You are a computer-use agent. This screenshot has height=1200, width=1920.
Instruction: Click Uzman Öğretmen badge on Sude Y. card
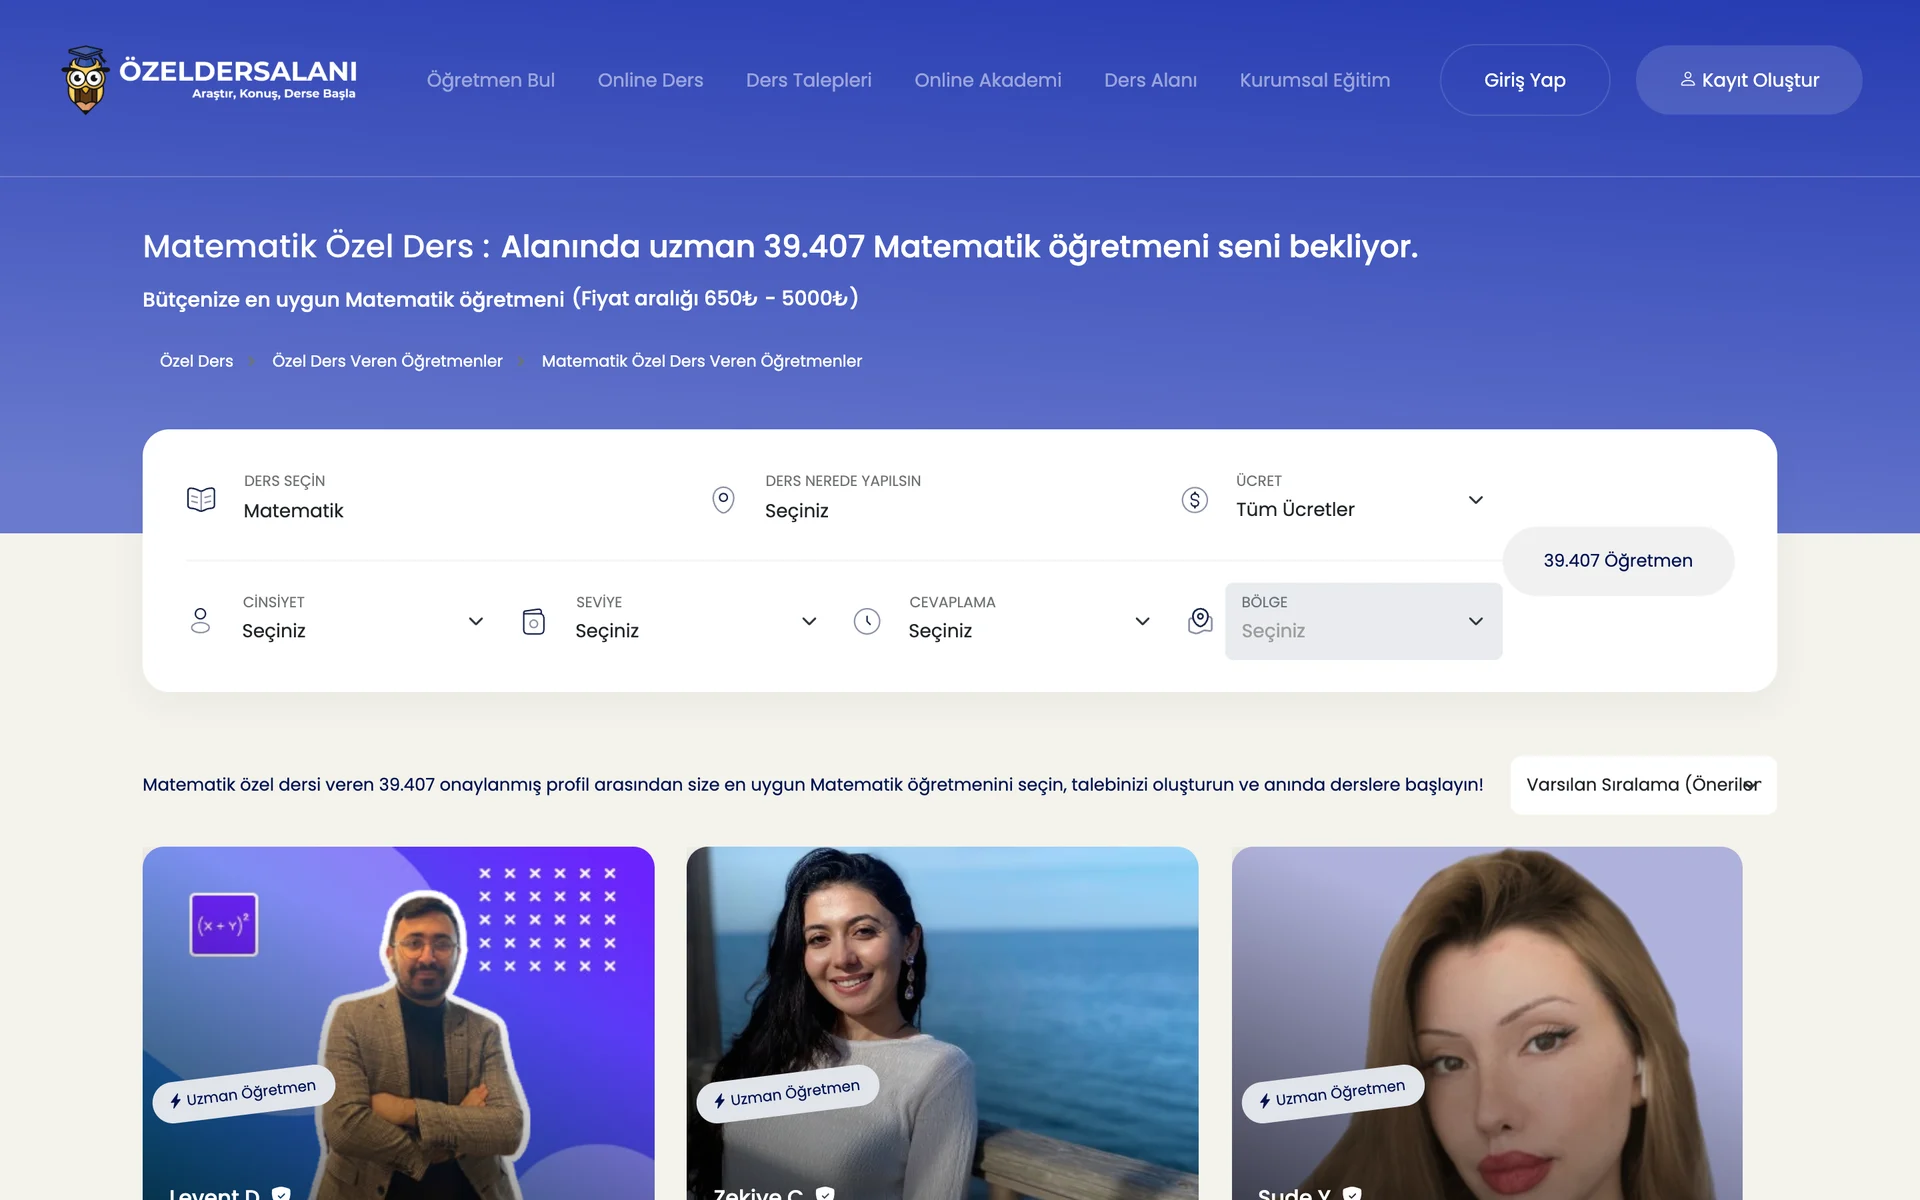(x=1332, y=1094)
